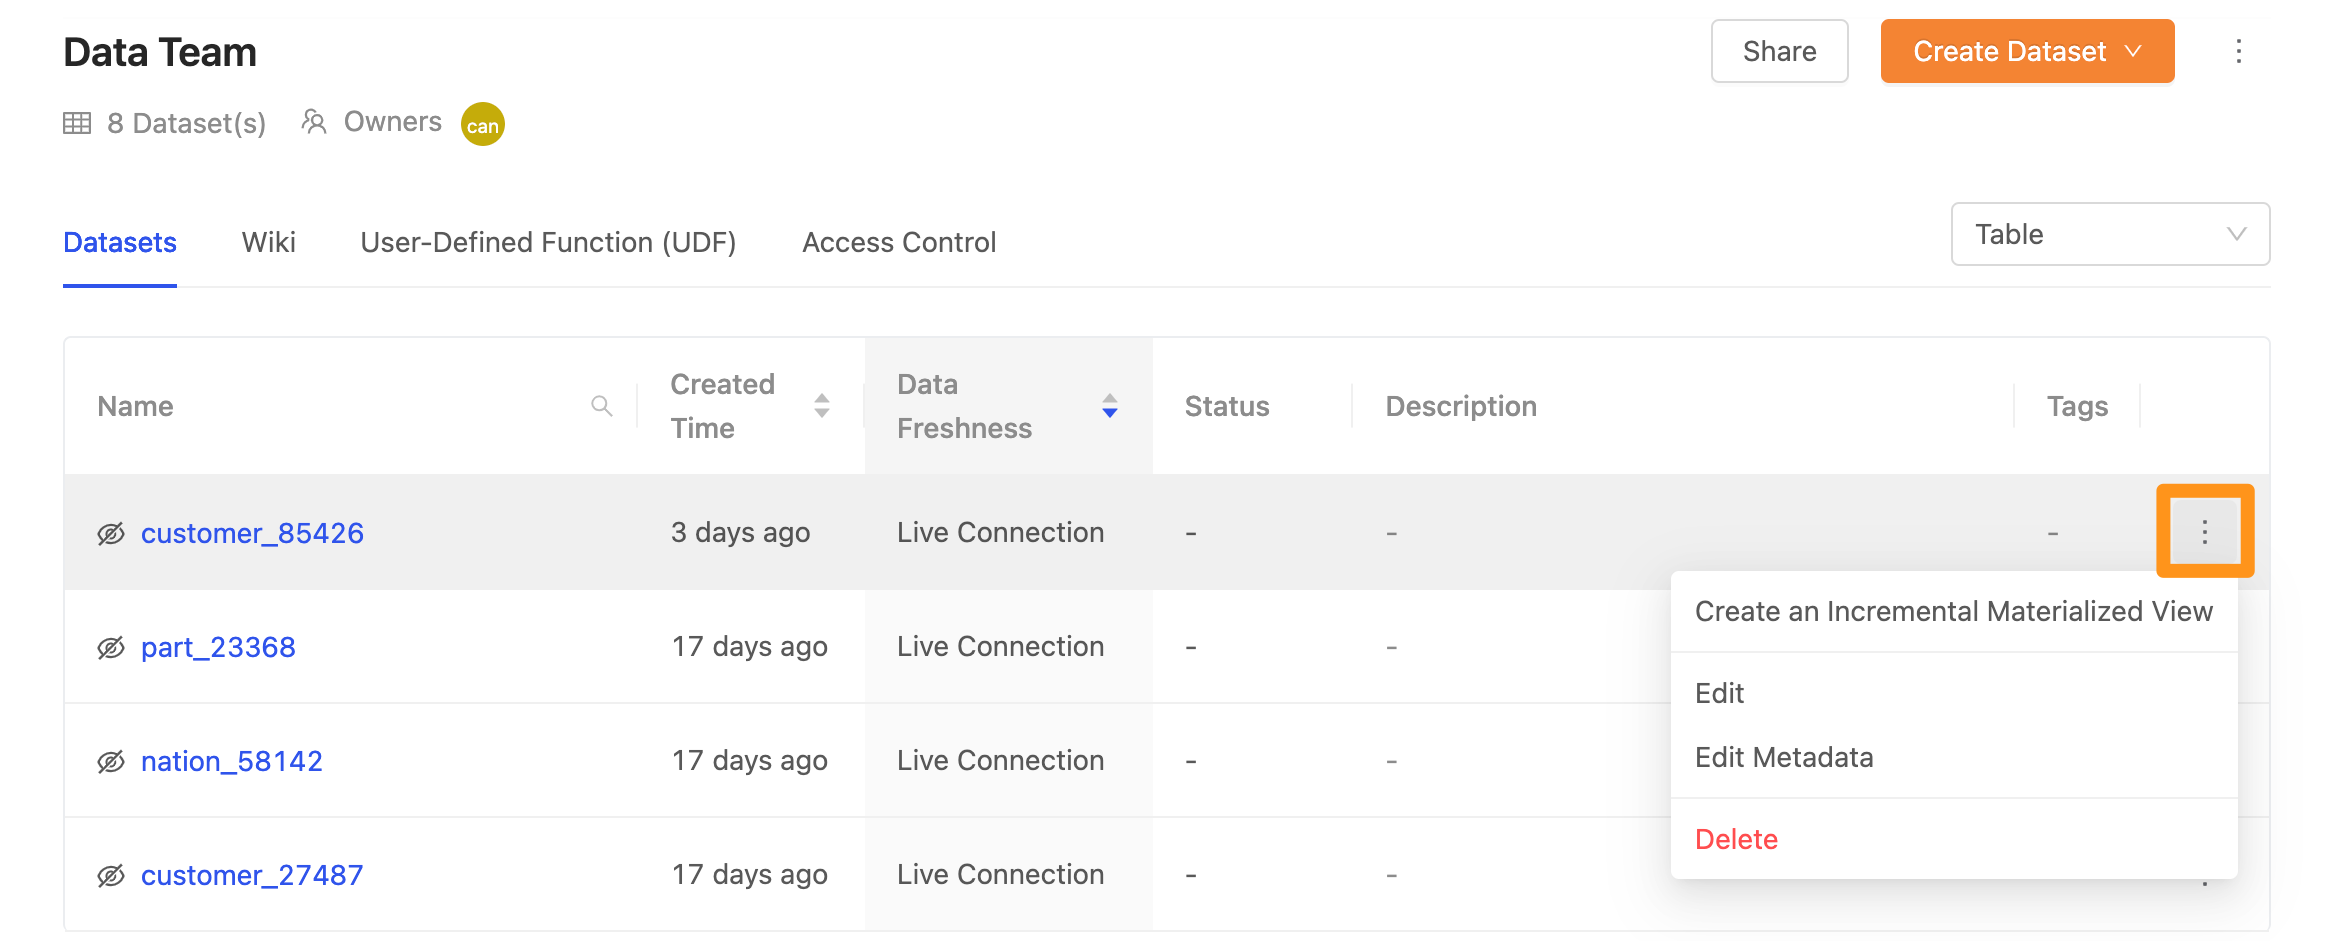Open the Access Control tab
The image size is (2335, 941).
(899, 242)
